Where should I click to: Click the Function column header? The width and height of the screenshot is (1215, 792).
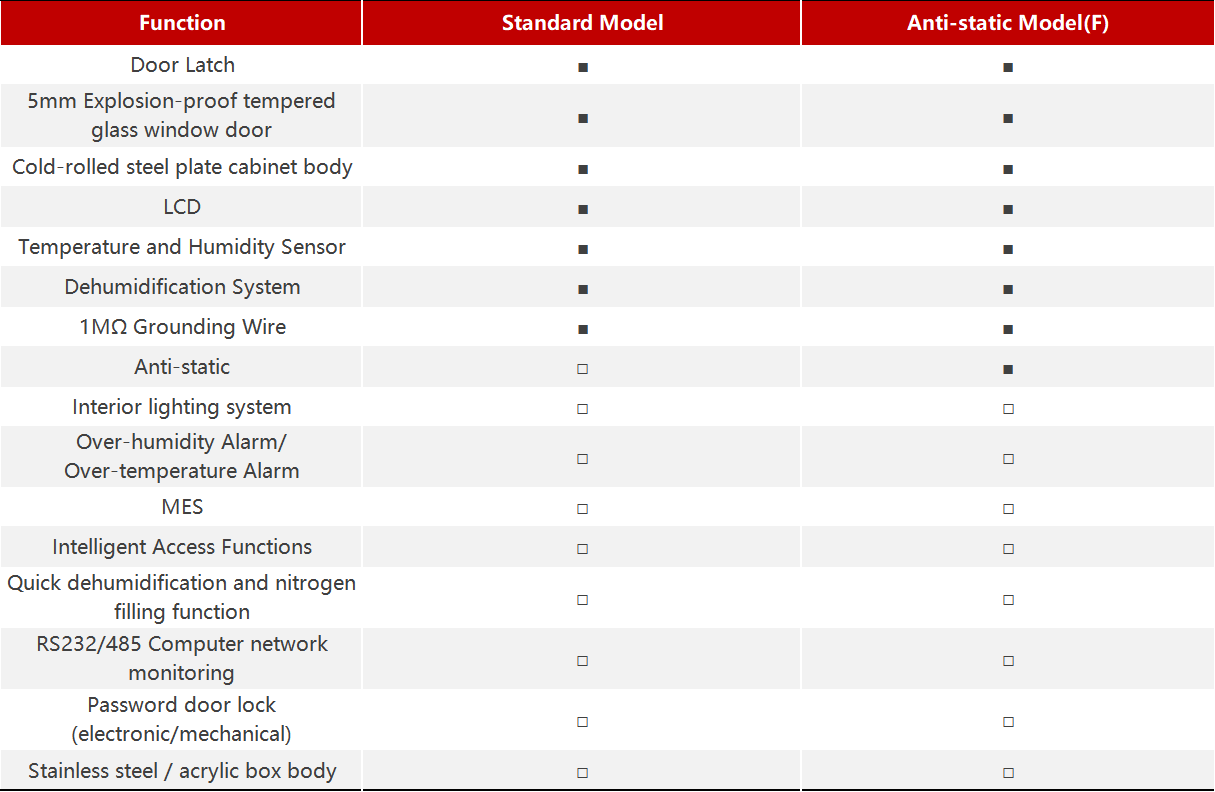point(182,23)
